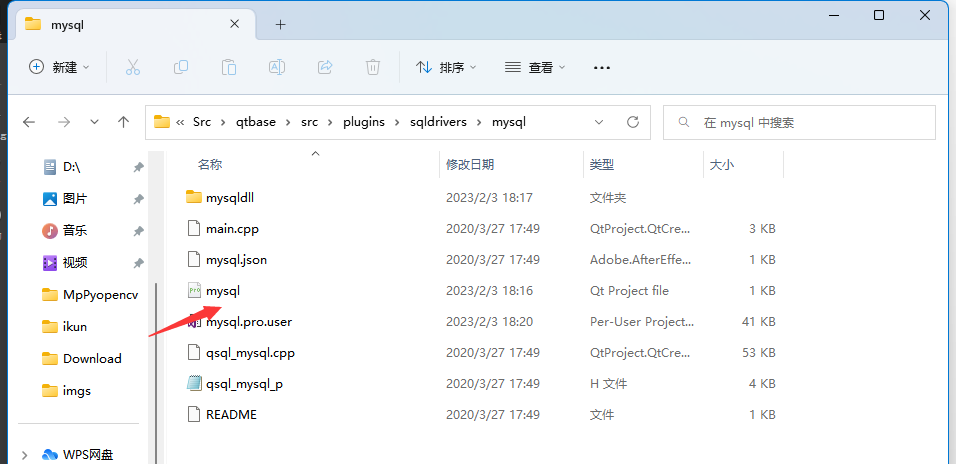Viewport: 956px width, 464px height.
Task: Unpin 视频 using its pin icon
Action: (139, 263)
